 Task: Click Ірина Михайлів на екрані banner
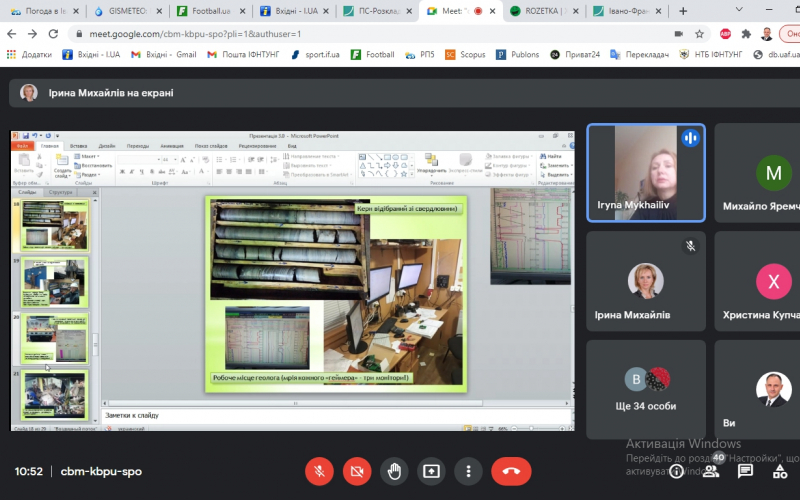pos(405,93)
